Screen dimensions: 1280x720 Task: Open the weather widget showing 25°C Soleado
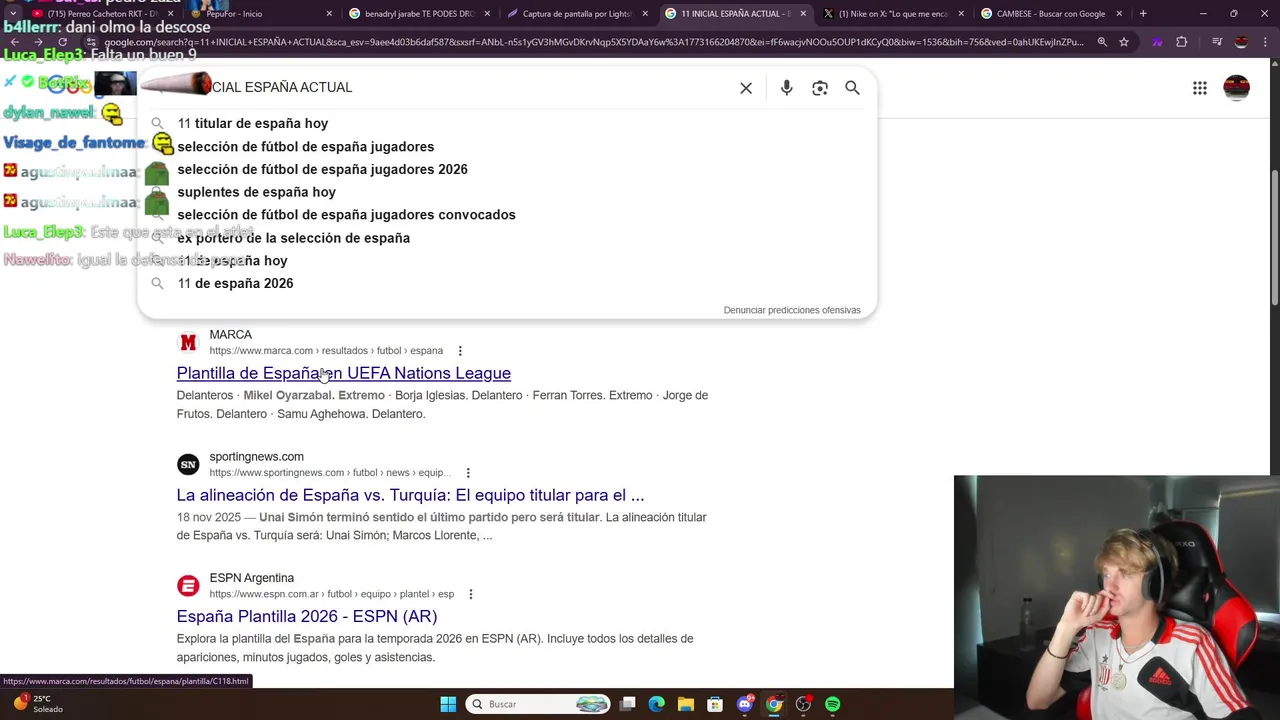(x=38, y=704)
